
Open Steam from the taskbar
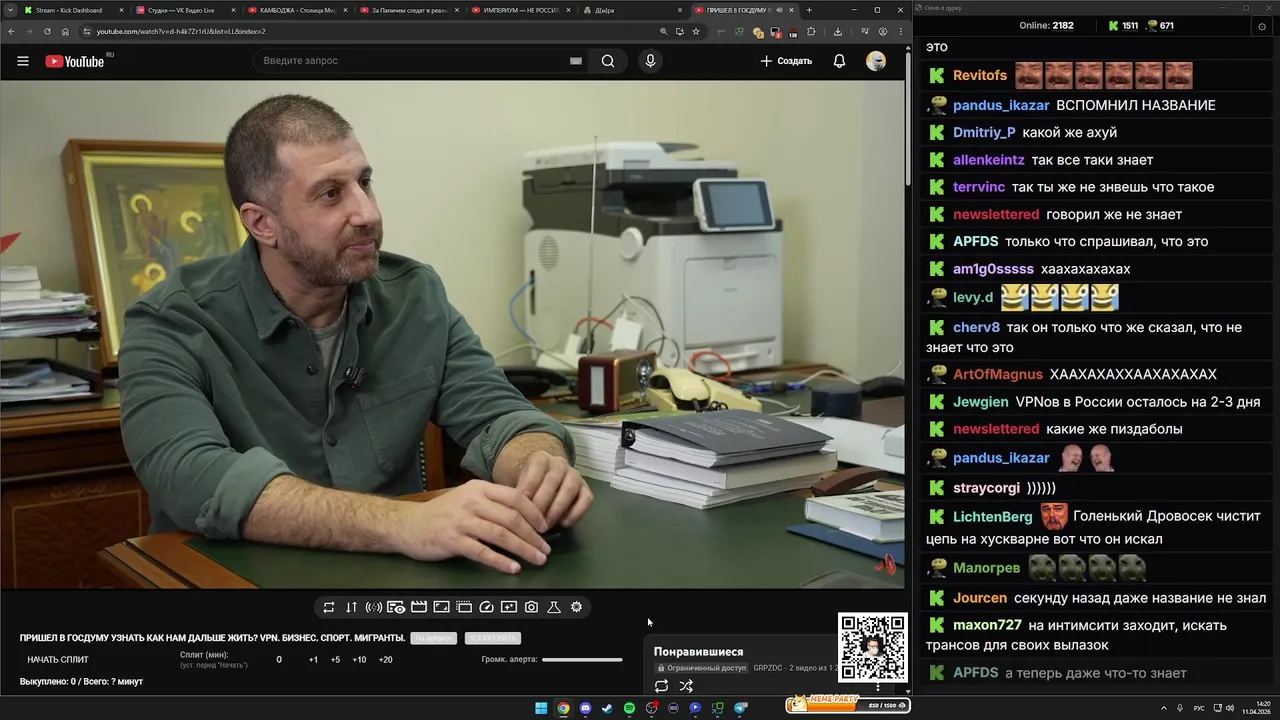click(607, 708)
